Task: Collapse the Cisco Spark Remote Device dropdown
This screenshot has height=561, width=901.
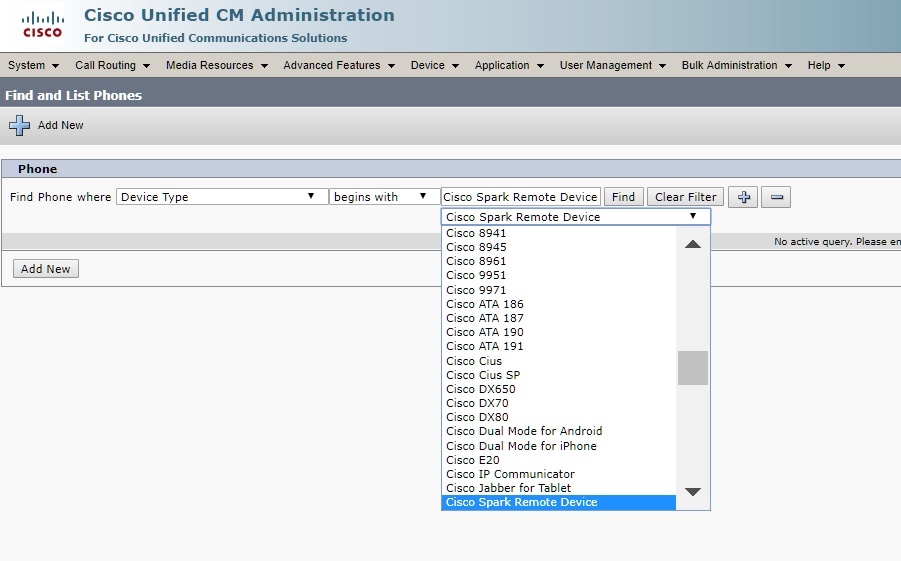Action: [x=576, y=217]
